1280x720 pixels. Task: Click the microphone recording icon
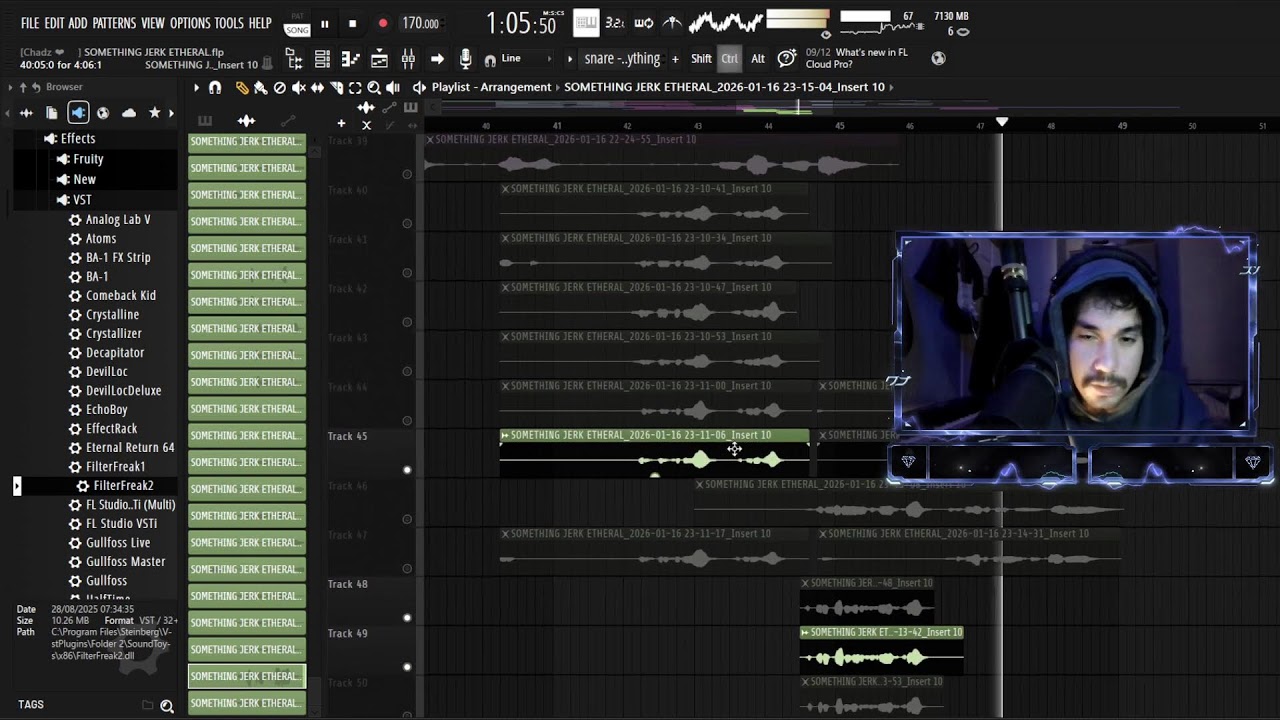465,59
